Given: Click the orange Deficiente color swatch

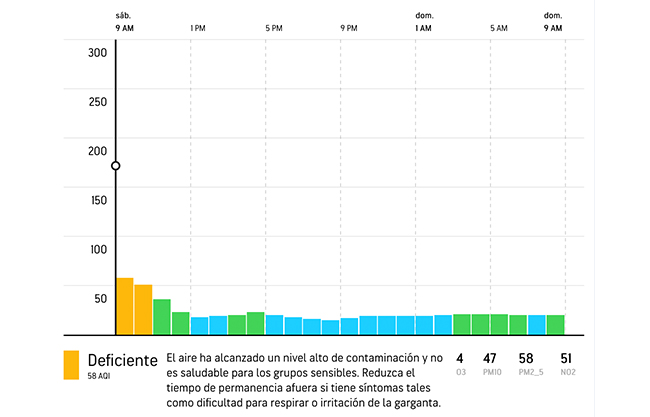Looking at the screenshot, I should pyautogui.click(x=71, y=365).
